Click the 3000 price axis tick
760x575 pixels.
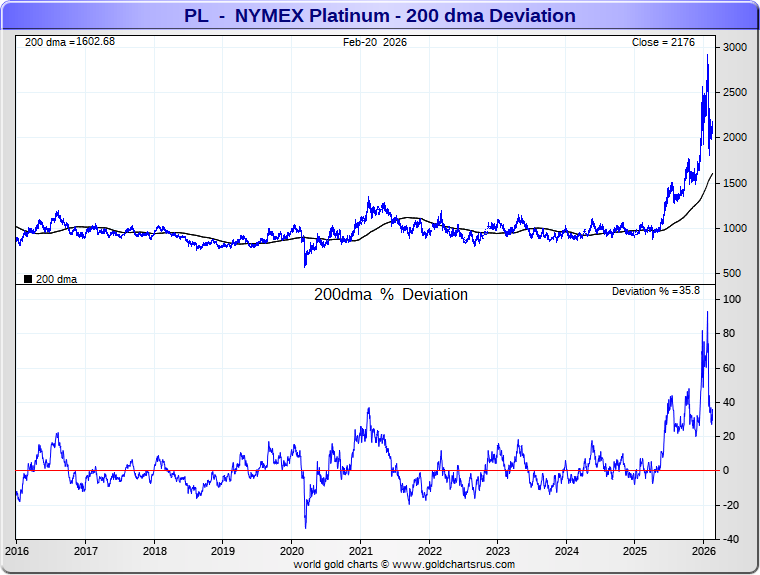tap(735, 47)
